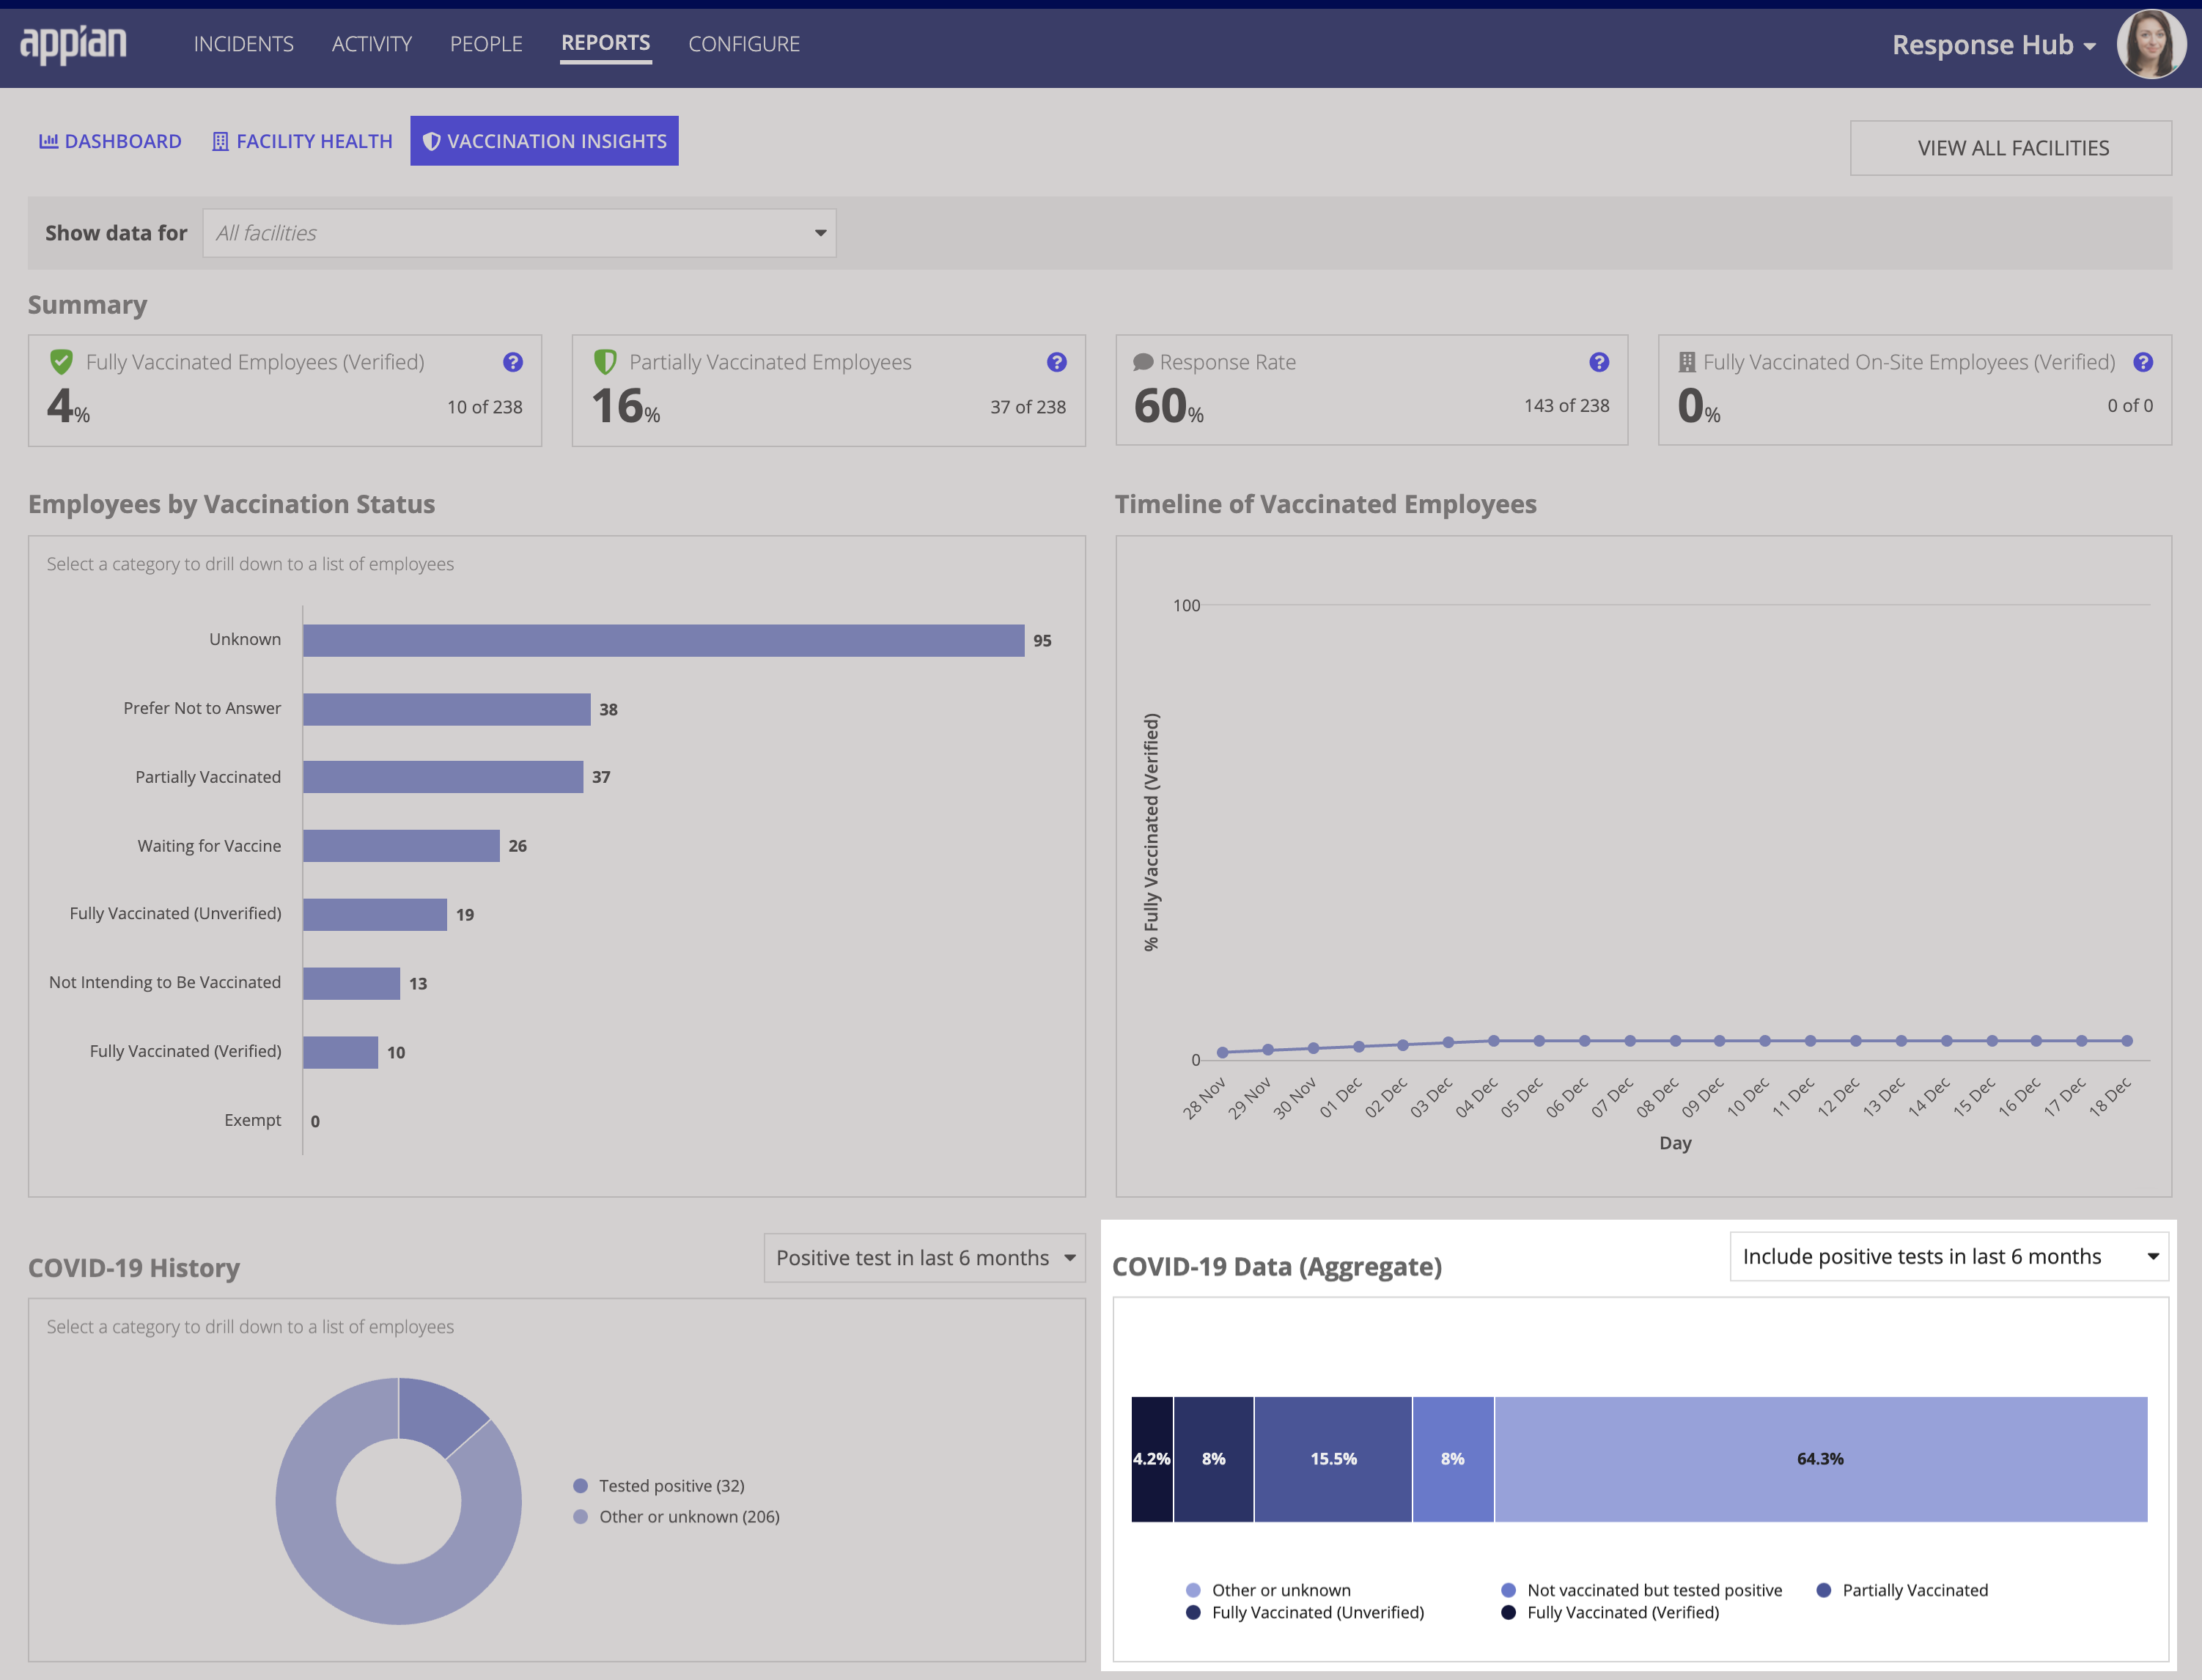Toggle Tested positive (32) legend item

click(x=659, y=1486)
